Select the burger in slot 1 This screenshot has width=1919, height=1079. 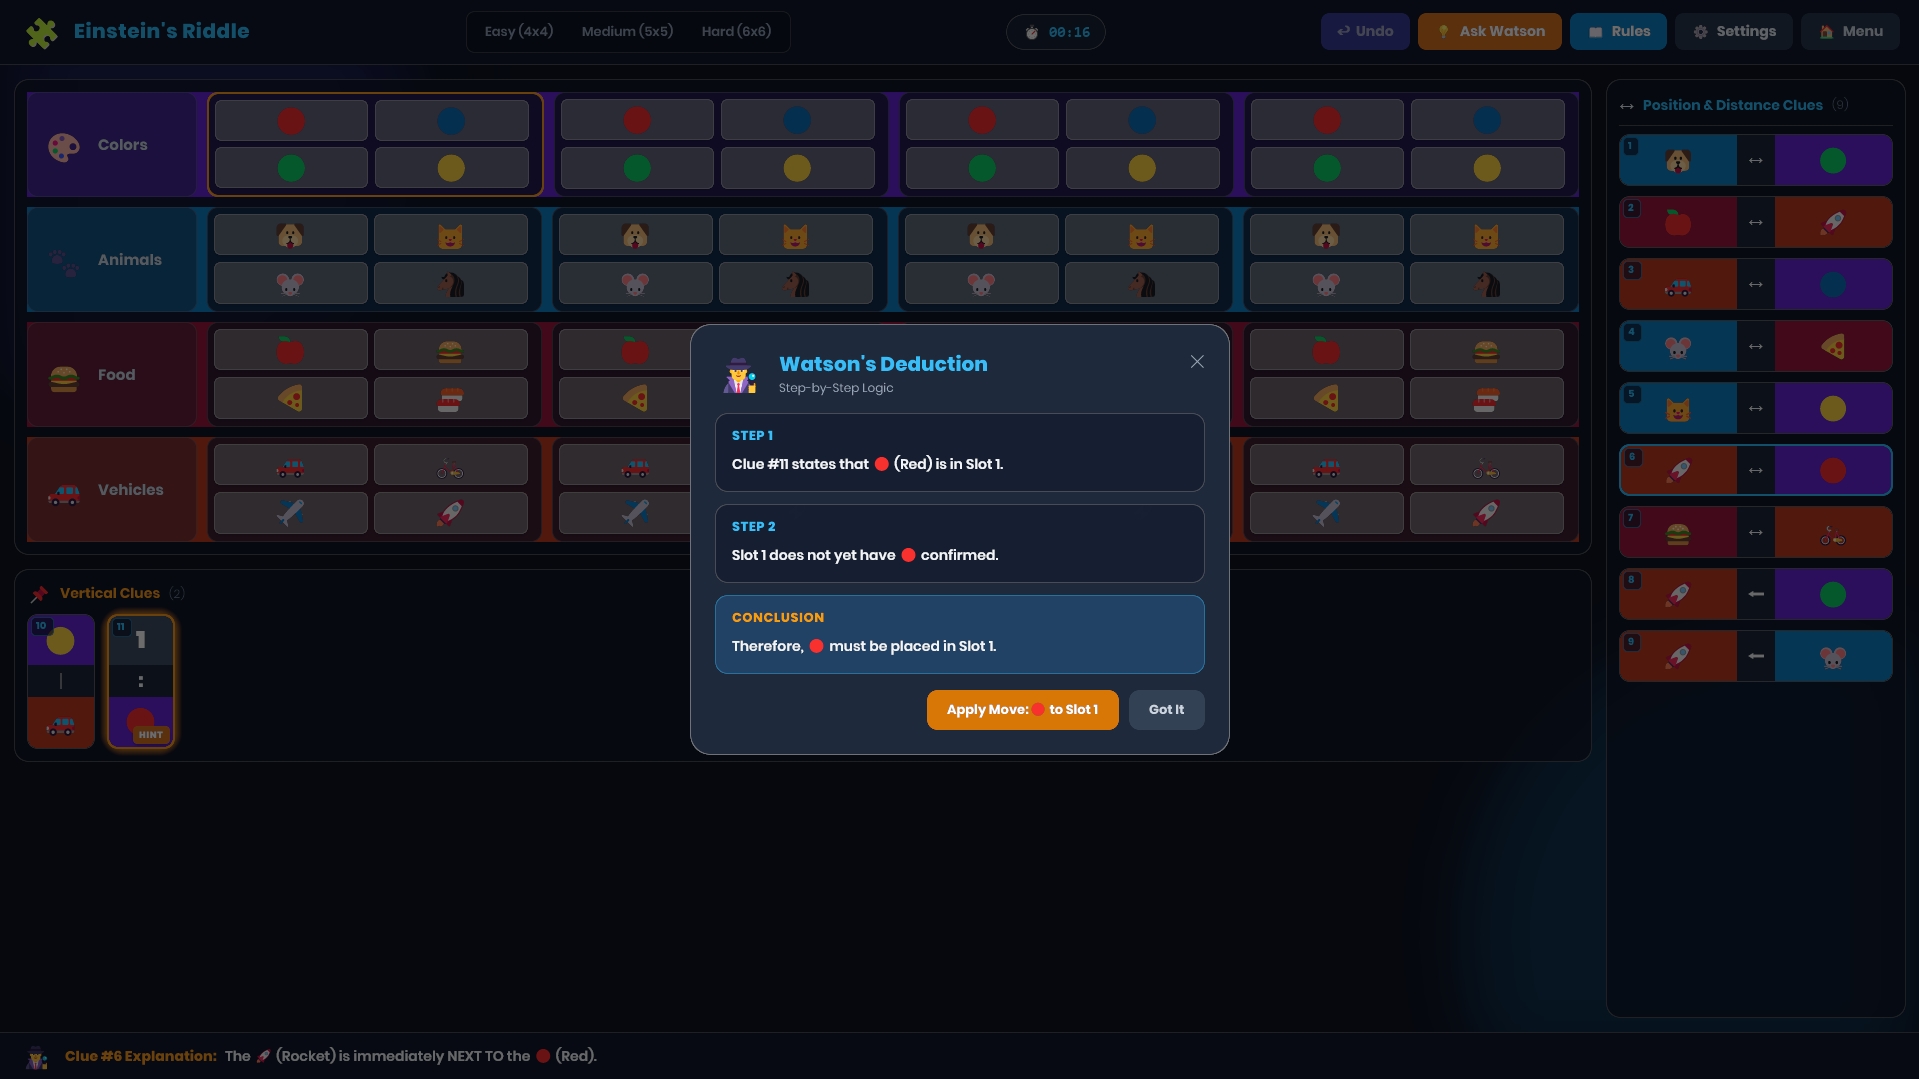click(x=450, y=351)
